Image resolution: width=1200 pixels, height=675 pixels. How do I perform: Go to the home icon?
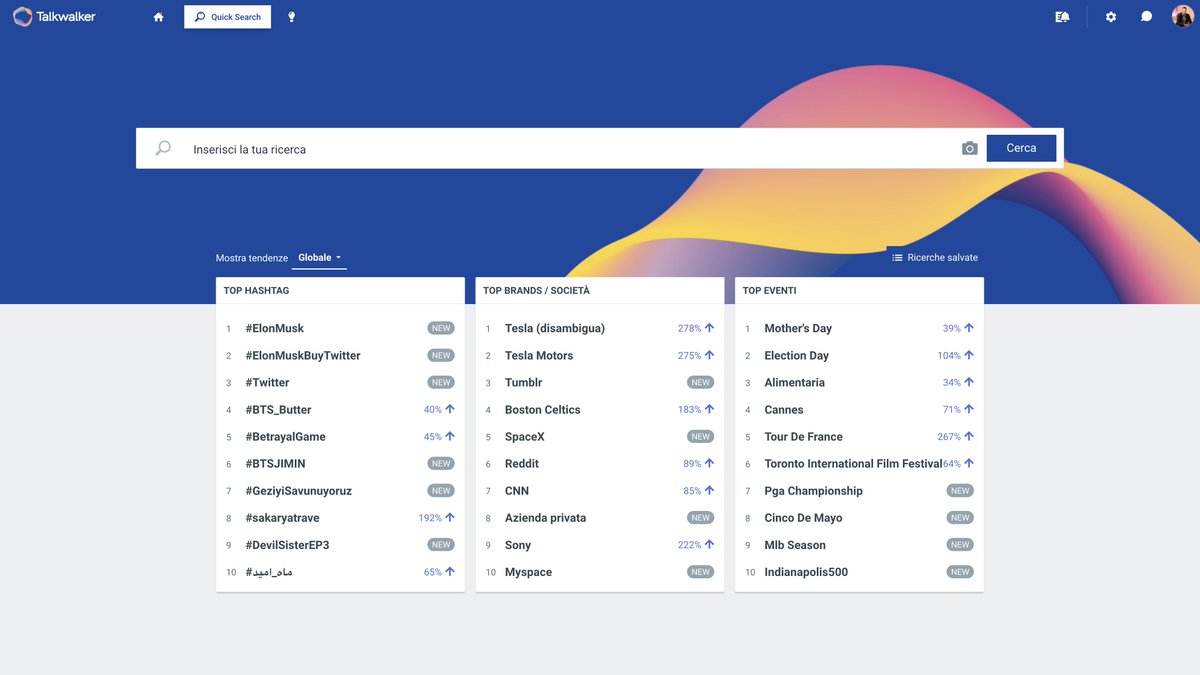point(158,17)
